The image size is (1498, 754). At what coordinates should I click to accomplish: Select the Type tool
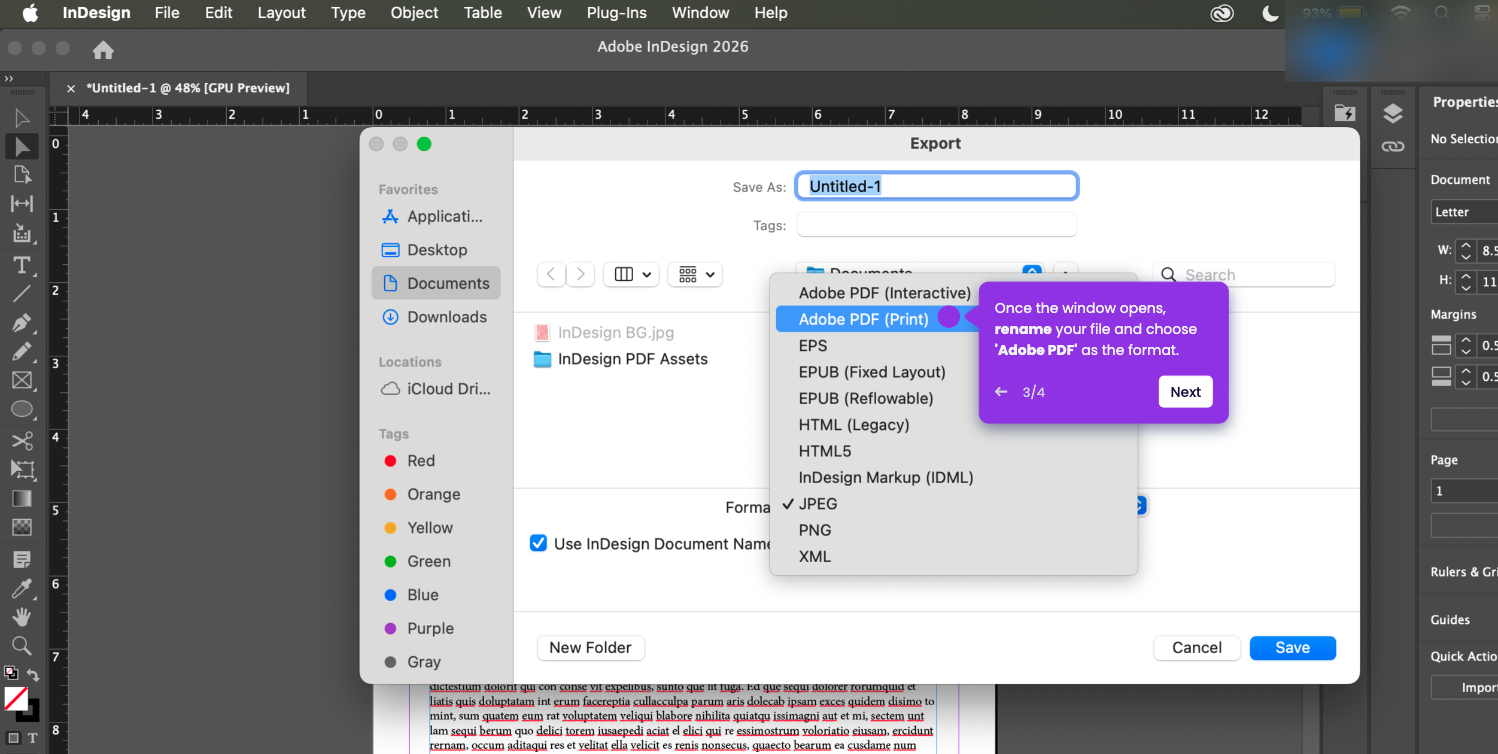22,265
